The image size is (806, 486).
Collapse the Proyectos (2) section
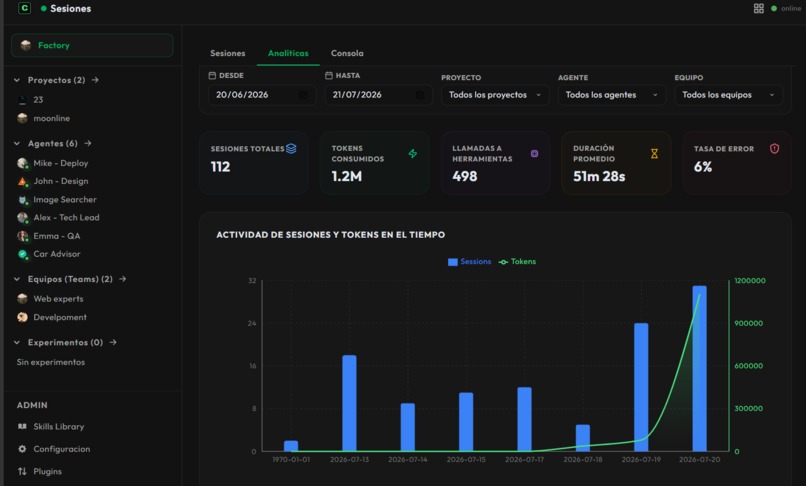tap(17, 80)
